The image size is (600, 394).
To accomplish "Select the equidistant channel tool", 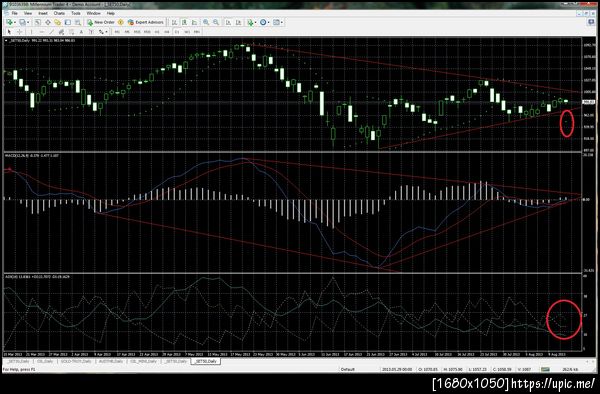I will click(61, 32).
